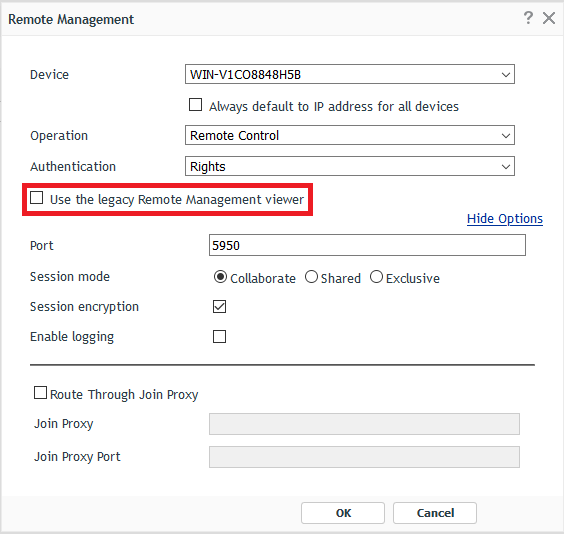Choose Exclusive session mode
This screenshot has width=564, height=534.
[x=376, y=277]
